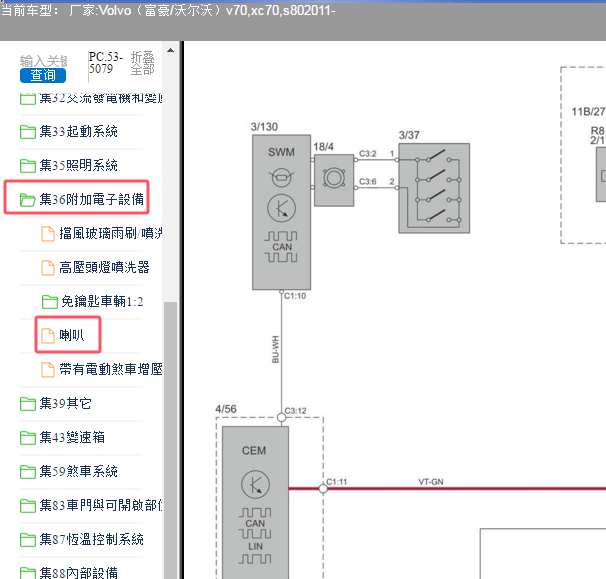Click the clock spring component 18/4

[x=334, y=180]
